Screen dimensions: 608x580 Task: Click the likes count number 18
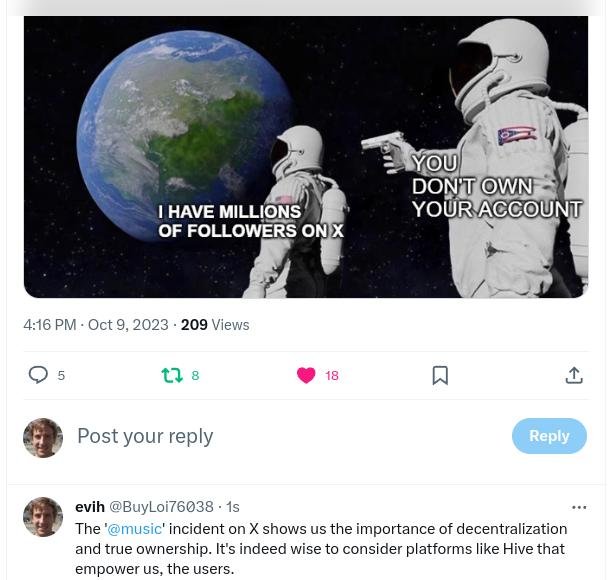(332, 375)
